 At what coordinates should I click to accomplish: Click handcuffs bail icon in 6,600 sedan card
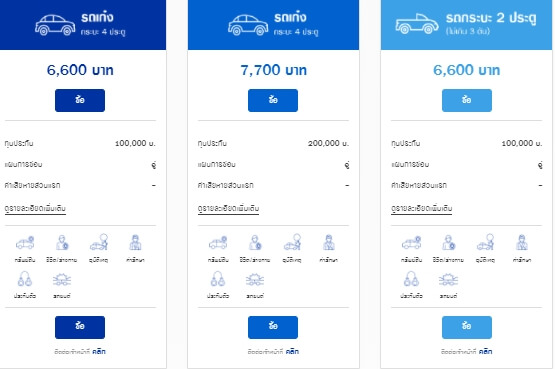(x=25, y=279)
